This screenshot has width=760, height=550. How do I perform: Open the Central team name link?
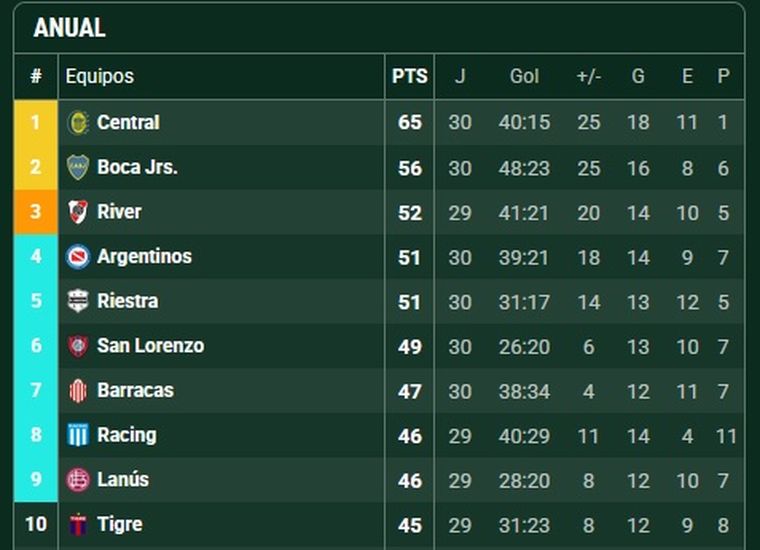128,123
